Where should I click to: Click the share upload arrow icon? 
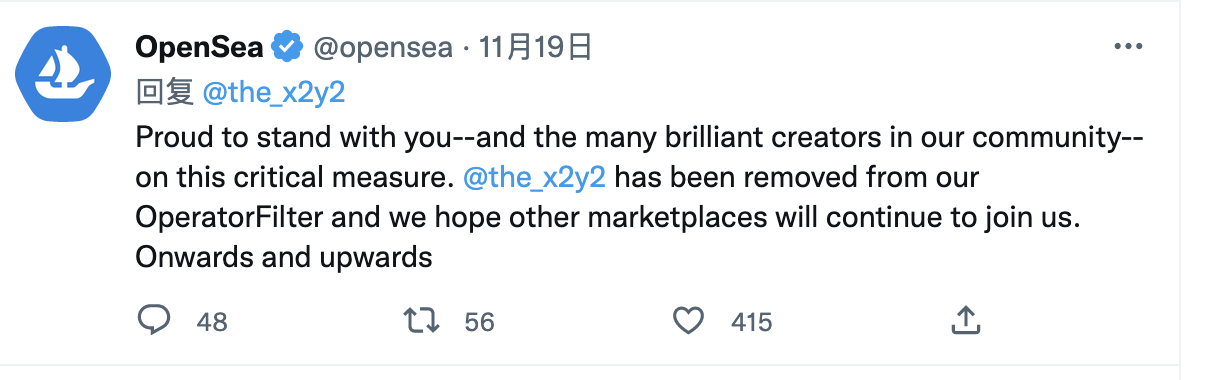click(964, 320)
